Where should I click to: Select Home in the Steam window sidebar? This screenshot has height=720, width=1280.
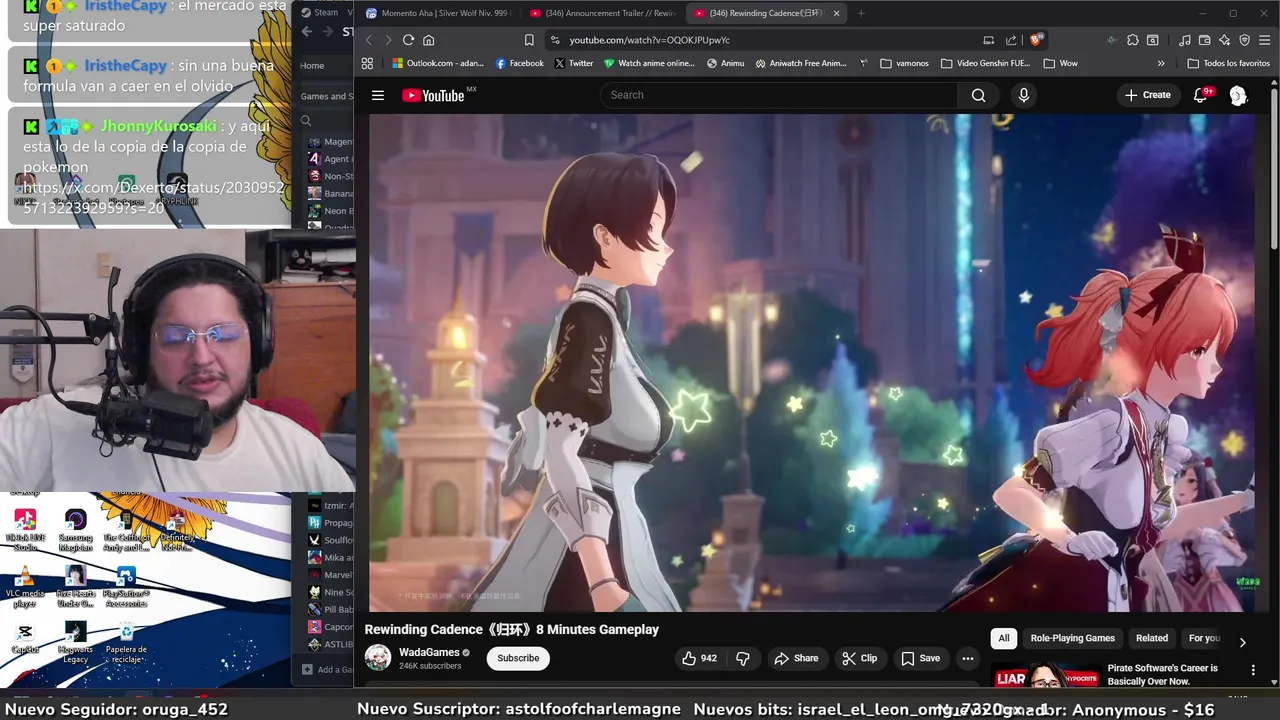(x=312, y=66)
